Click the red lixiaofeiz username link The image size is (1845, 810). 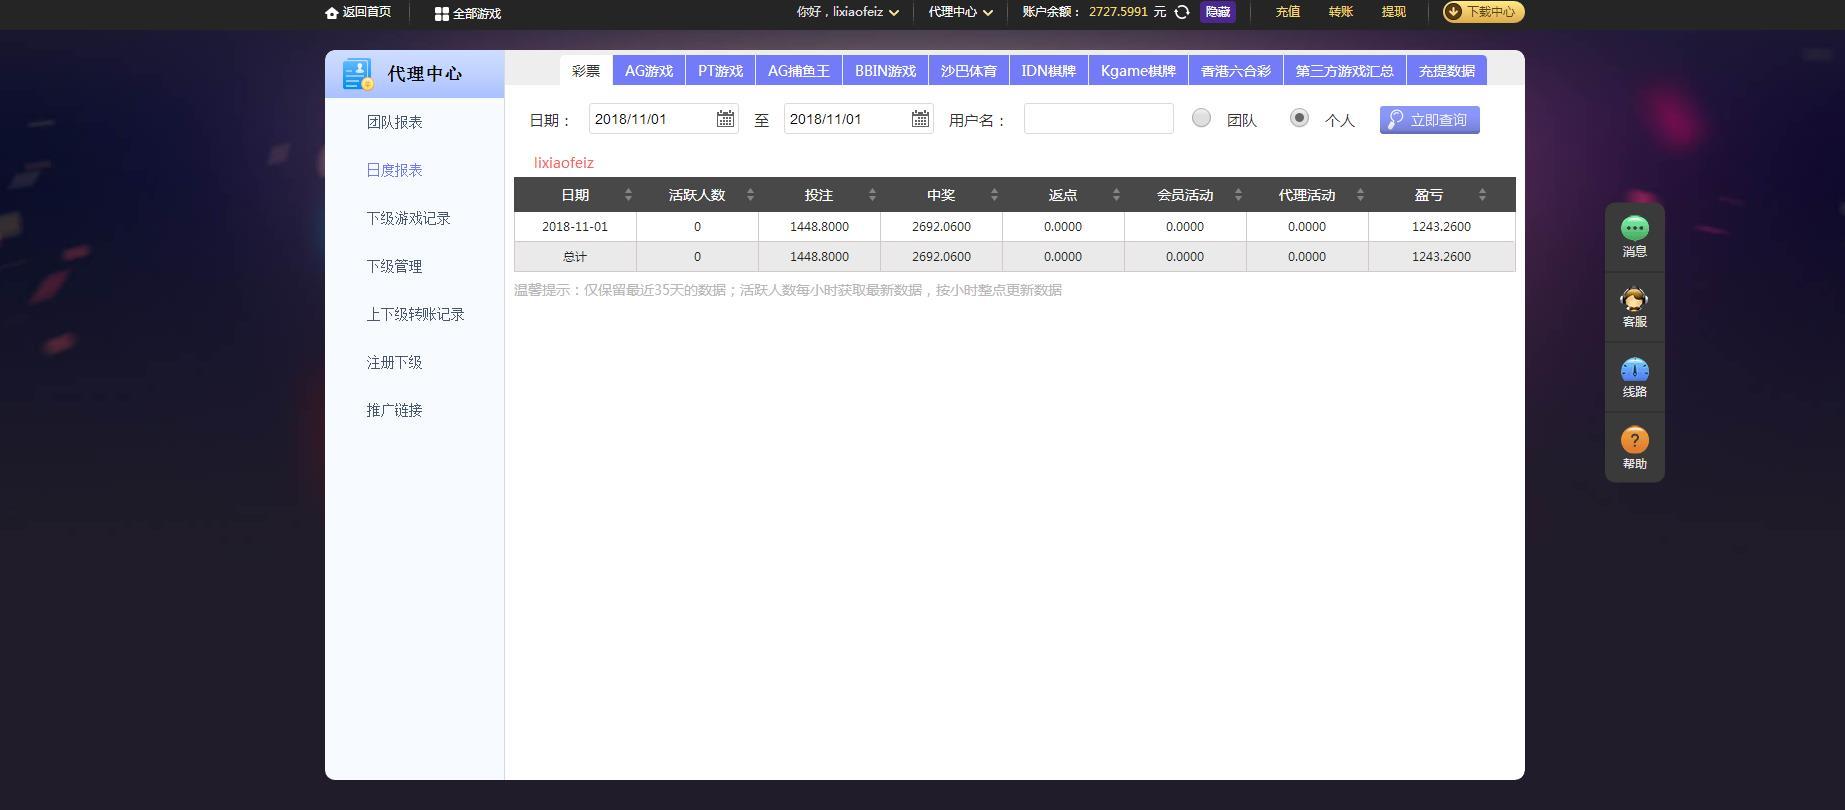tap(564, 163)
